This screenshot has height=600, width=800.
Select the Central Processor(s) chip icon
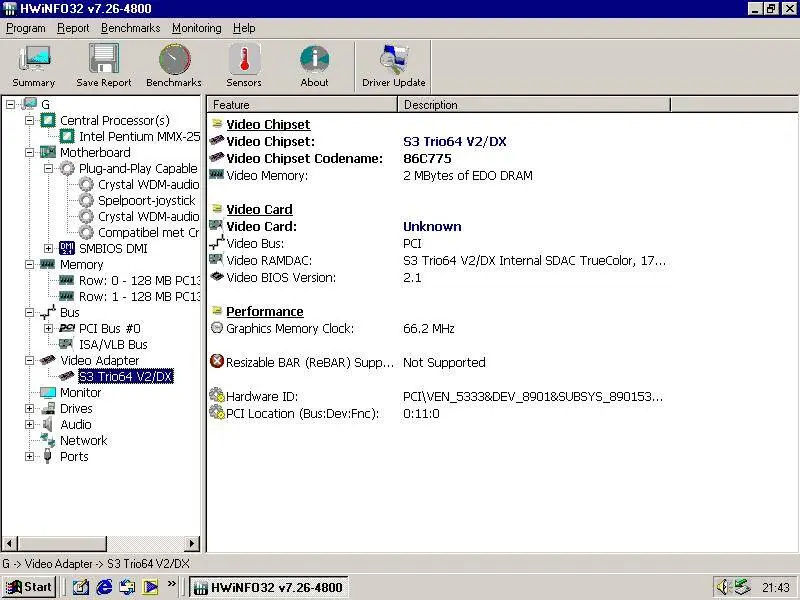point(48,120)
